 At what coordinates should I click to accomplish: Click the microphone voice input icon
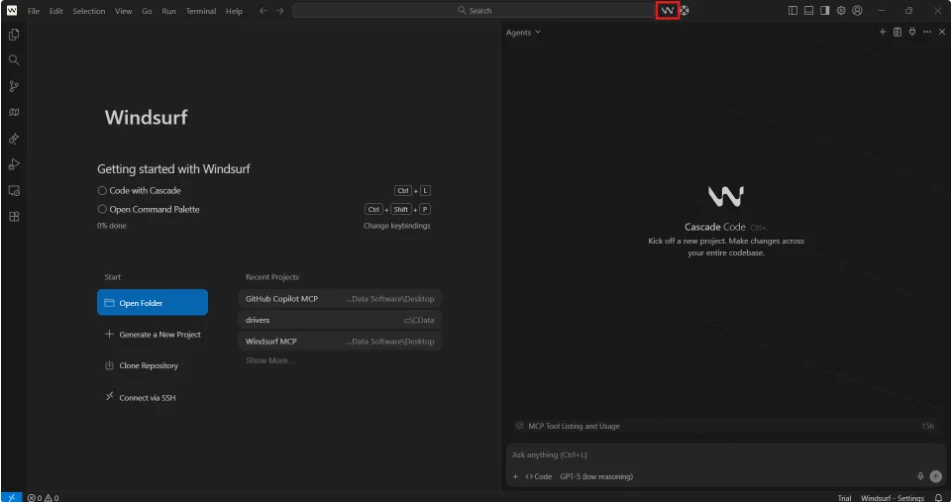[x=920, y=477]
